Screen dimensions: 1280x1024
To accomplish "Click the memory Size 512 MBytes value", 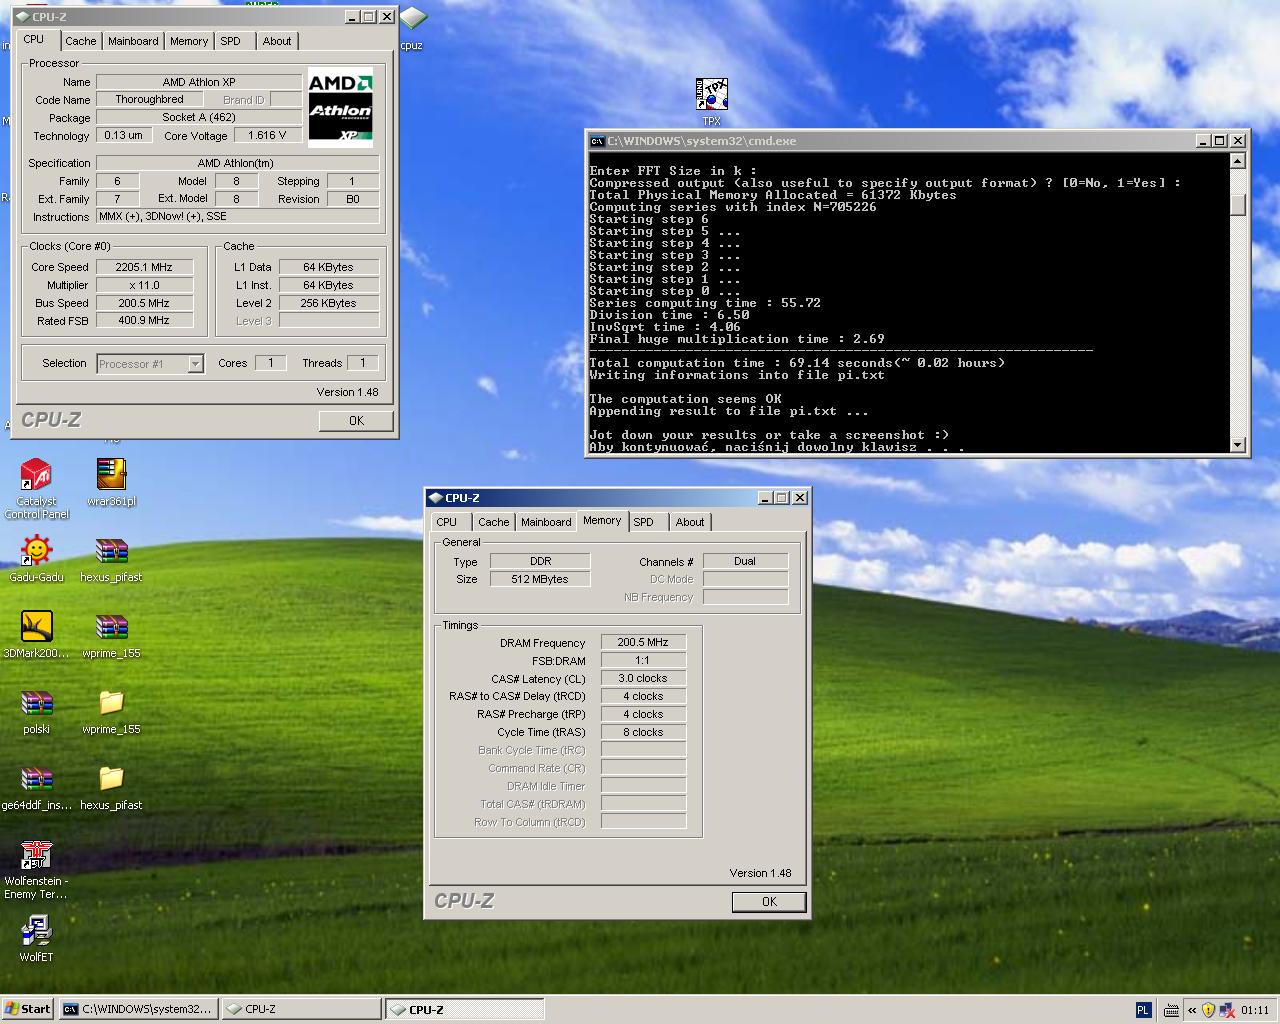I will click(540, 580).
